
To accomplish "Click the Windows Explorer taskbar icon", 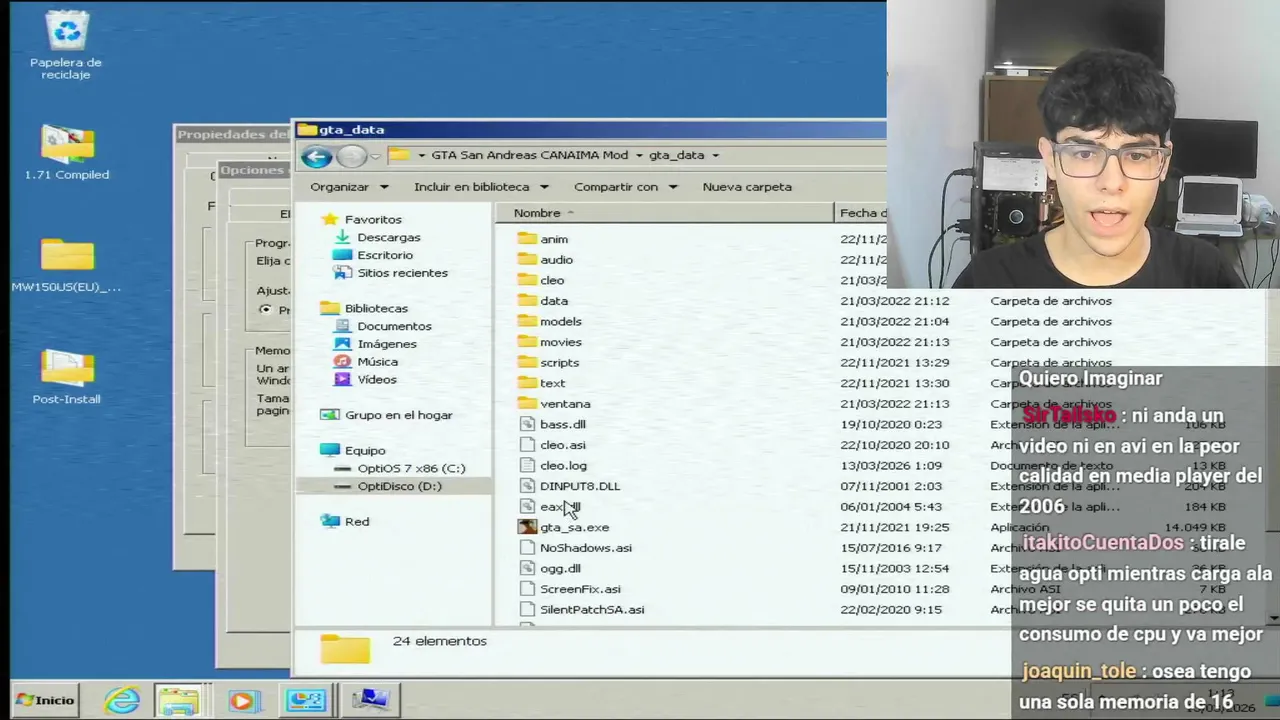I will [x=179, y=700].
